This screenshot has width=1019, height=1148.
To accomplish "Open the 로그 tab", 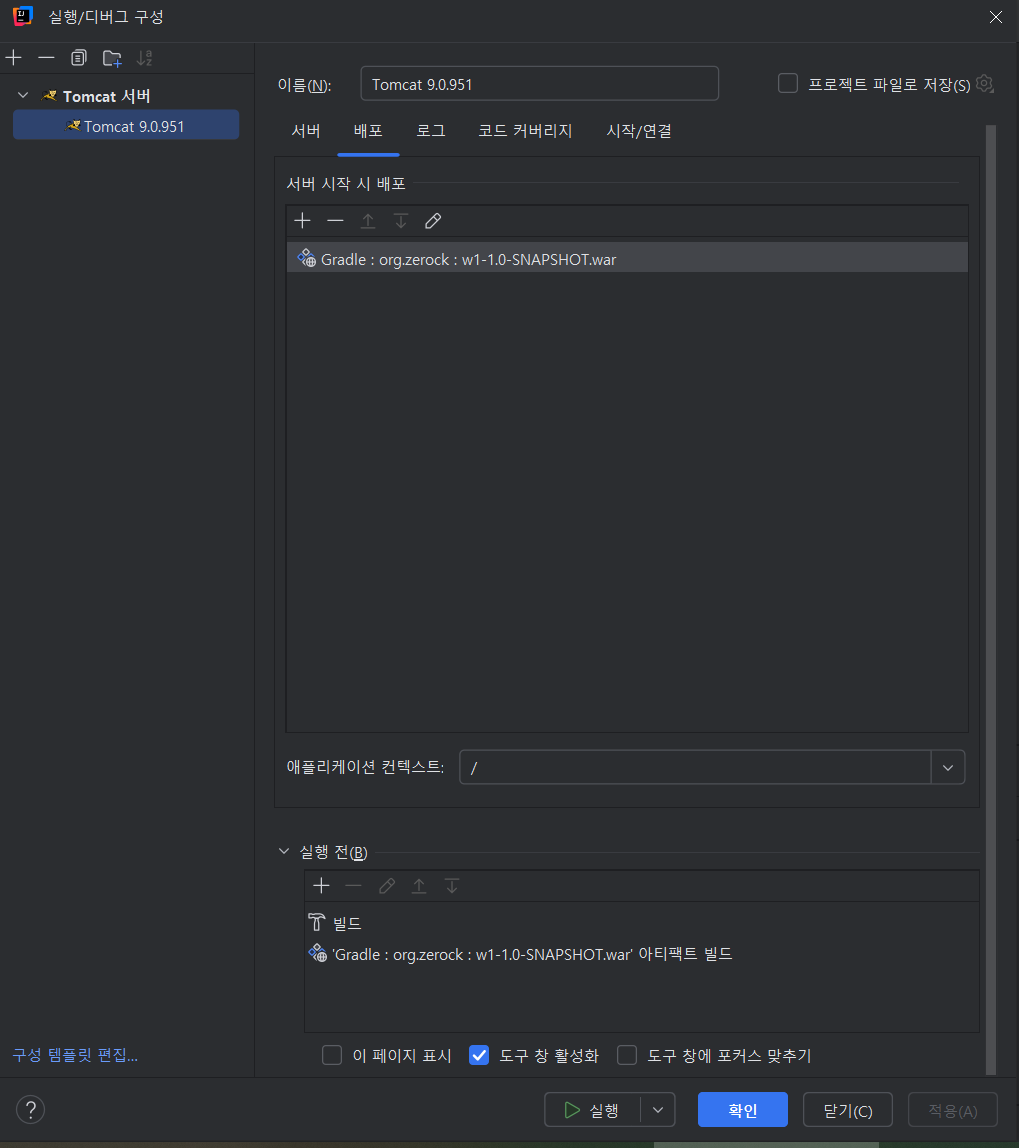I will click(x=430, y=131).
